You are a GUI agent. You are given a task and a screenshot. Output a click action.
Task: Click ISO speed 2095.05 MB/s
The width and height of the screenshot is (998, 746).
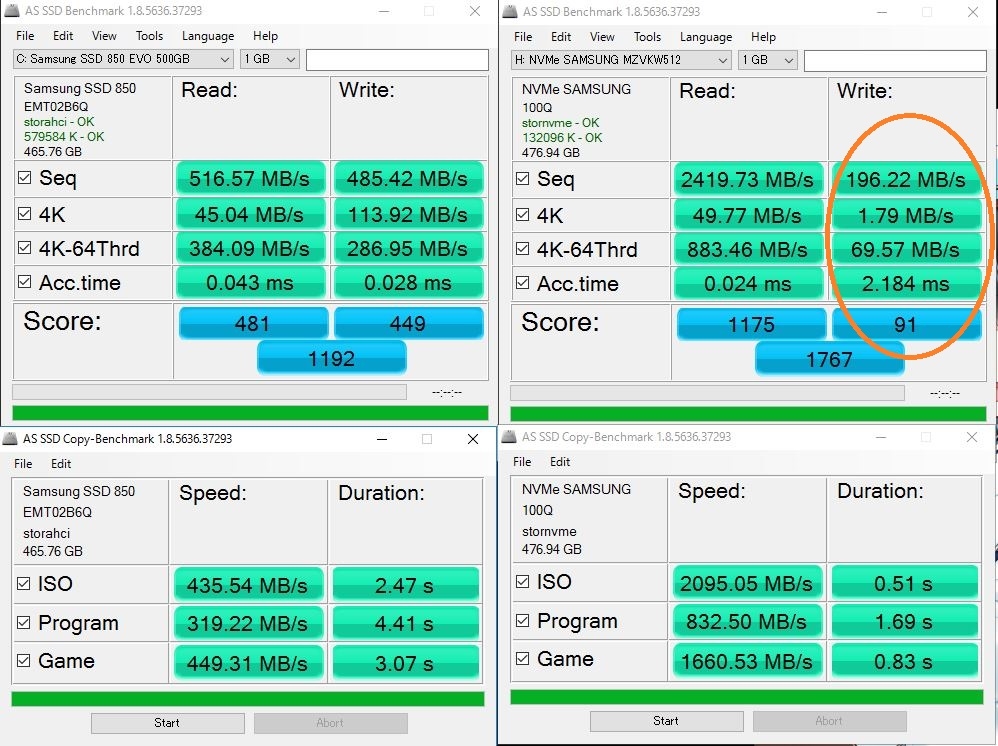747,583
